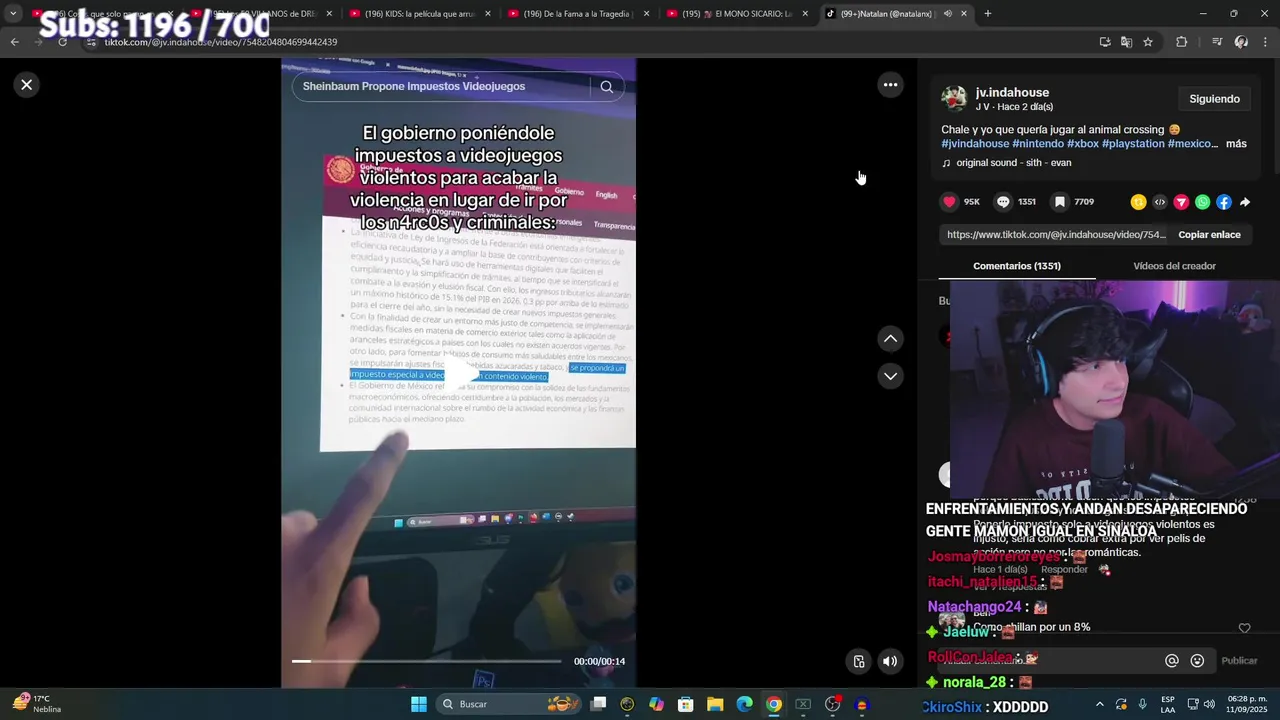This screenshot has height=720, width=1280.
Task: Close the Natalan TikTok tab
Action: tap(964, 14)
